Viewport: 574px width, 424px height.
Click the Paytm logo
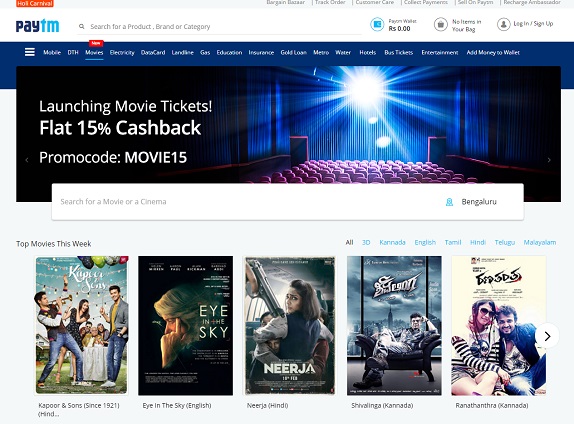pyautogui.click(x=37, y=26)
